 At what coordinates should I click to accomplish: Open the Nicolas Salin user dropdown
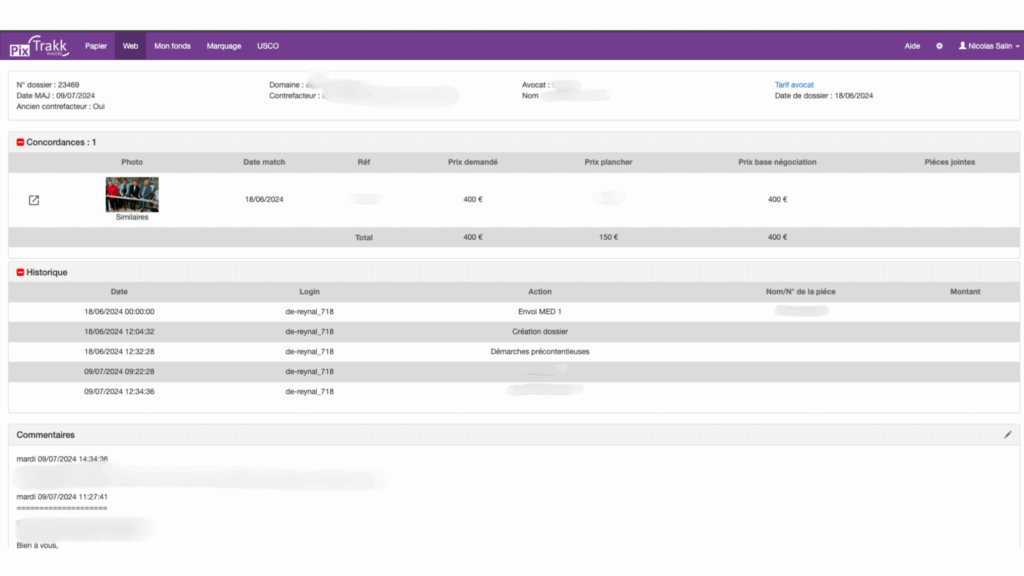pos(988,46)
